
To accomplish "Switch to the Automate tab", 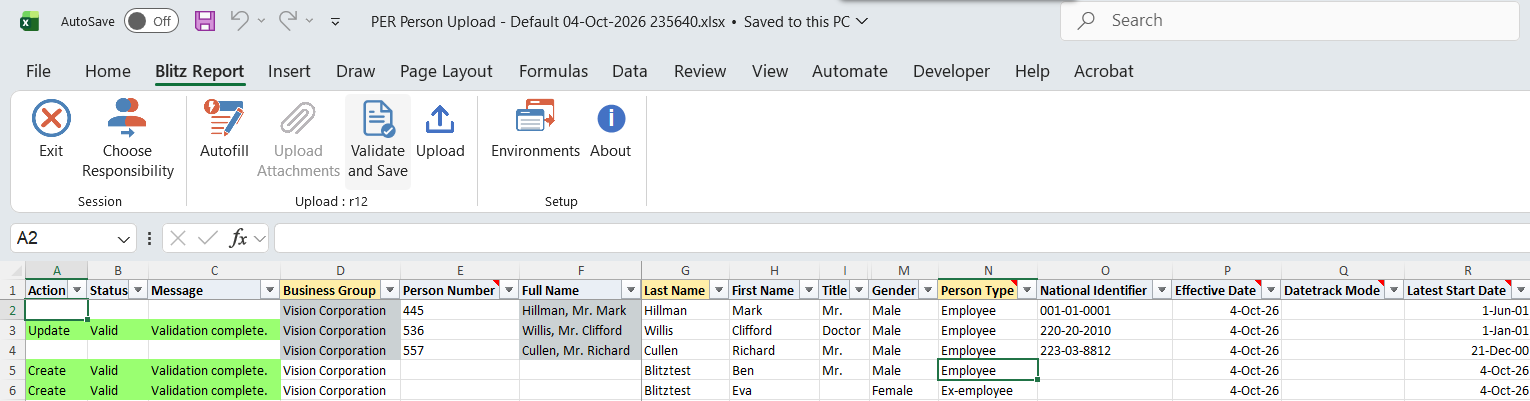I will pos(850,71).
